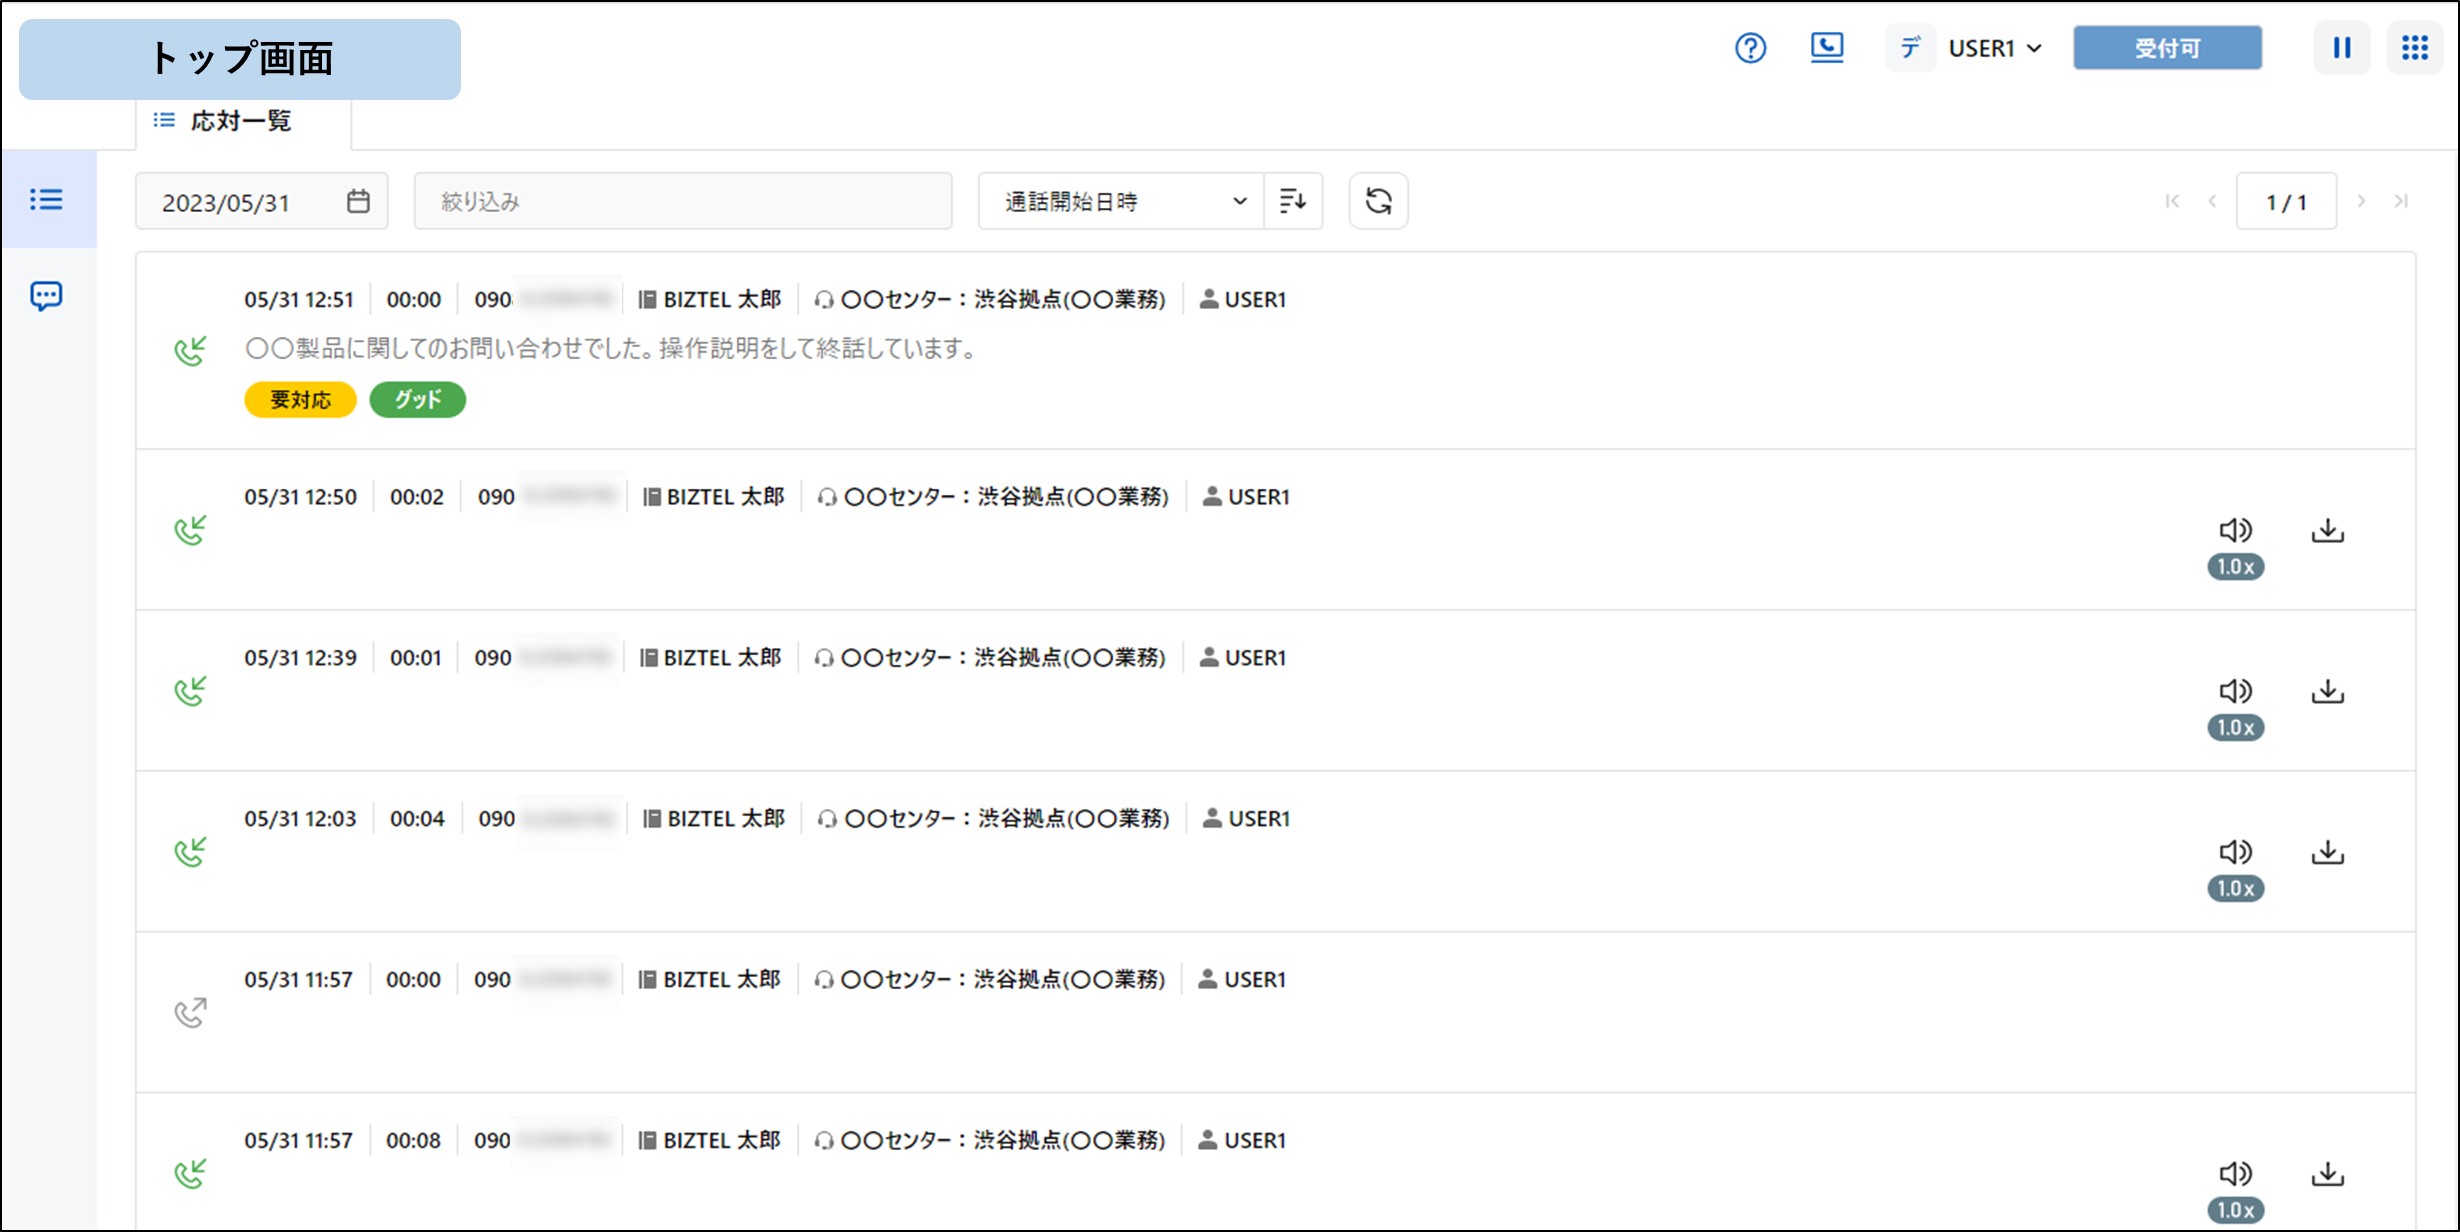Download recording of the 12:39 call
Screen dimensions: 2460x1232
tap(2327, 691)
